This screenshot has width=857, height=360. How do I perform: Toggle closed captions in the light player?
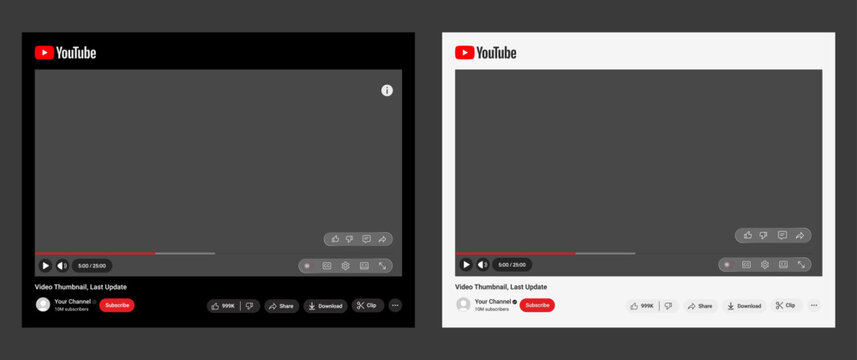click(746, 265)
